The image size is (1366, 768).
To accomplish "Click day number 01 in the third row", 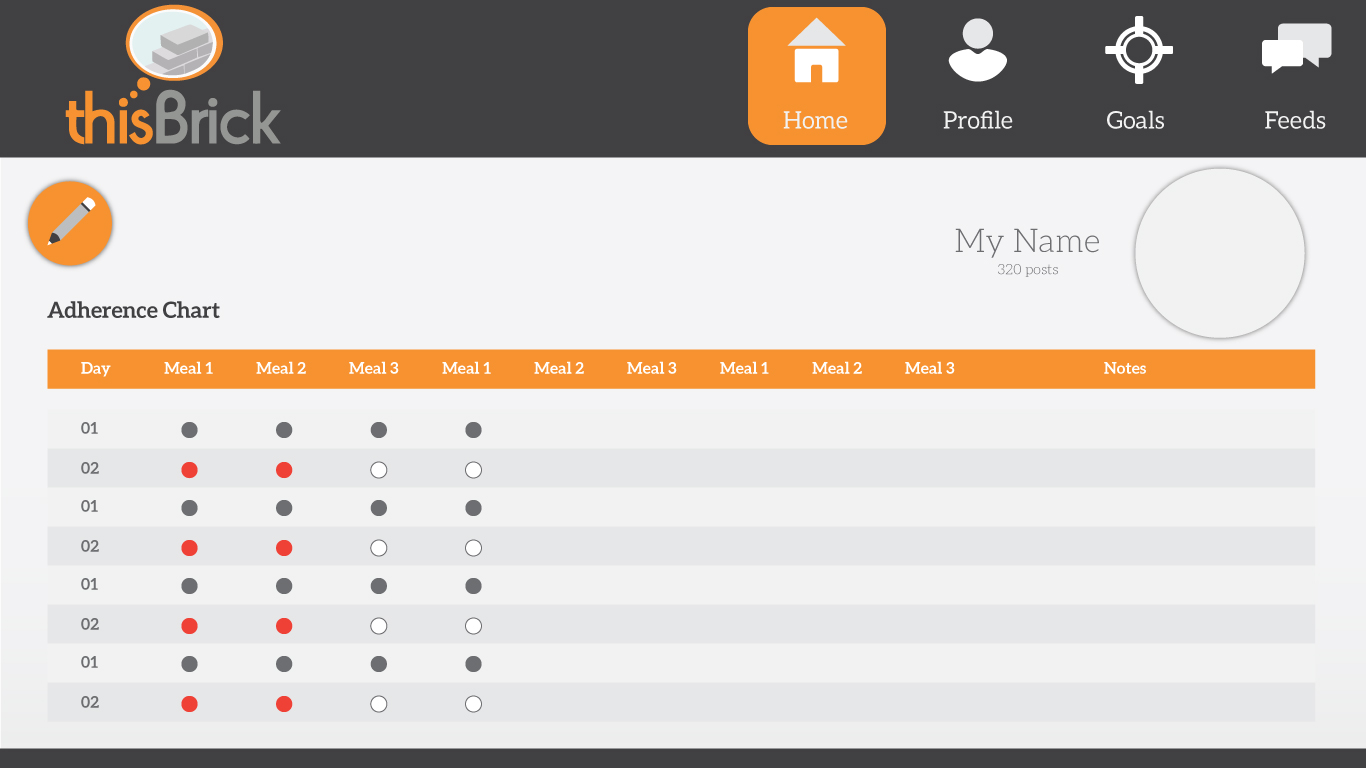I will point(90,507).
